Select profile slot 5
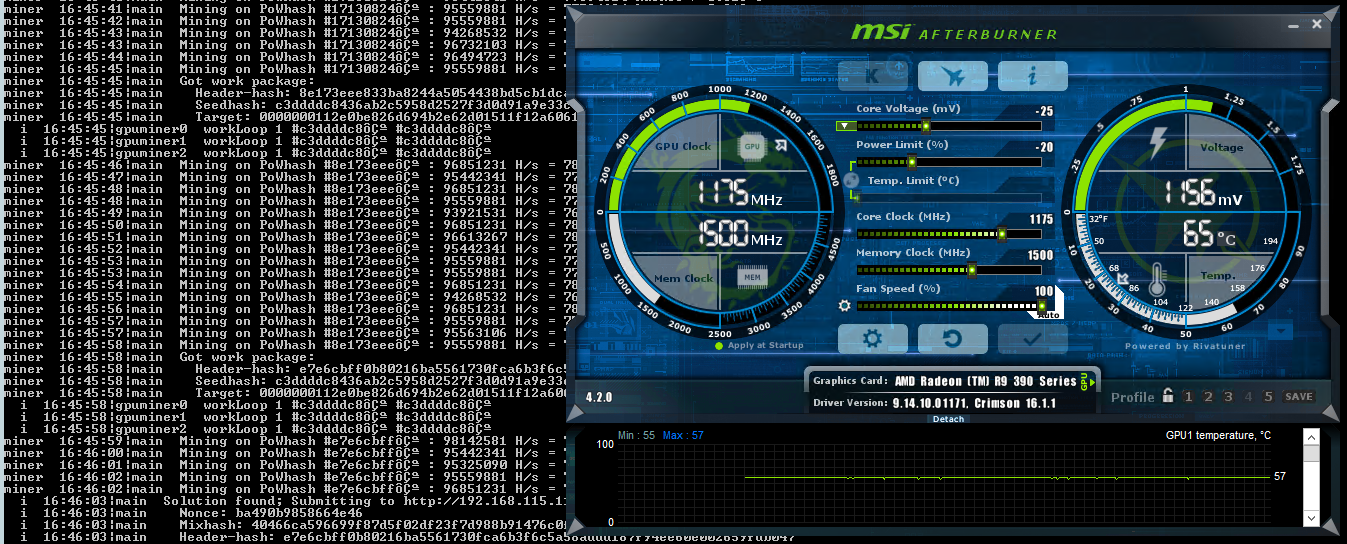The width and height of the screenshot is (1347, 544). click(1268, 397)
